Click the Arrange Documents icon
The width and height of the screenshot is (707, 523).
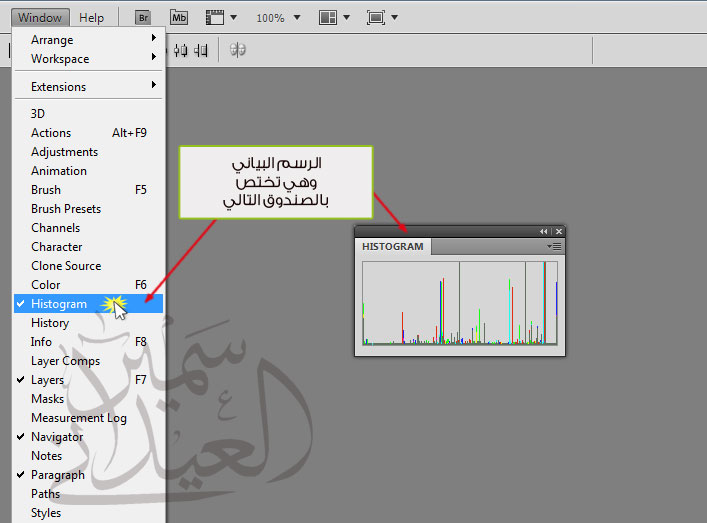pyautogui.click(x=328, y=18)
